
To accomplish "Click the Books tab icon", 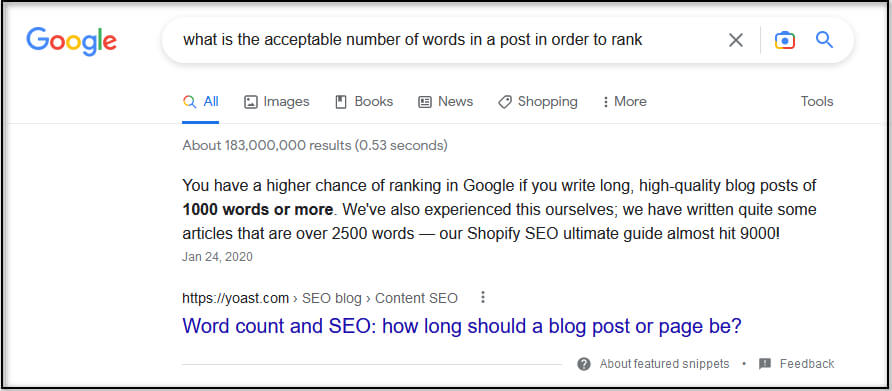I will pos(341,102).
